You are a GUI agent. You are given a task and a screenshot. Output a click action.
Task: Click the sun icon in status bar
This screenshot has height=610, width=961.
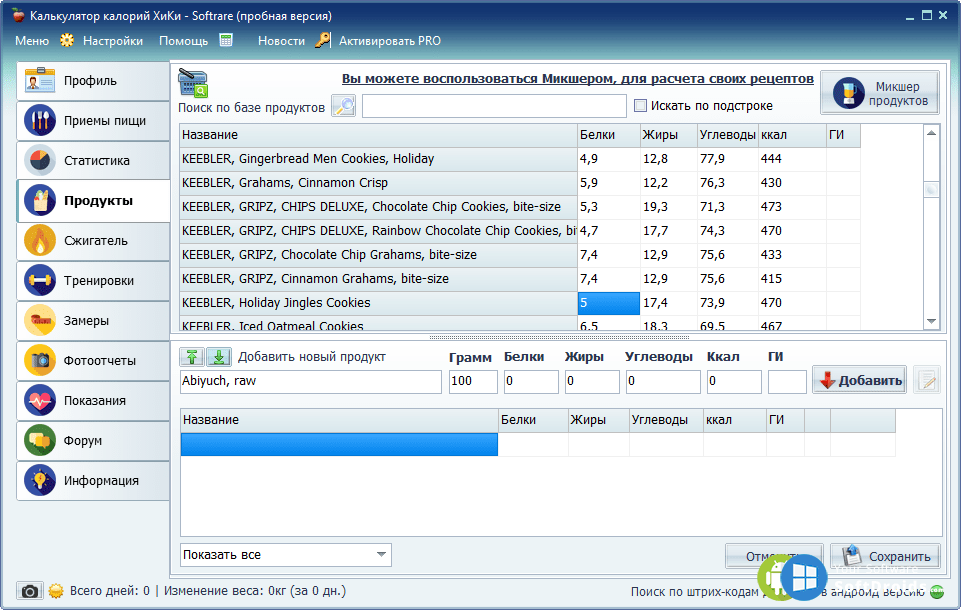tap(56, 591)
